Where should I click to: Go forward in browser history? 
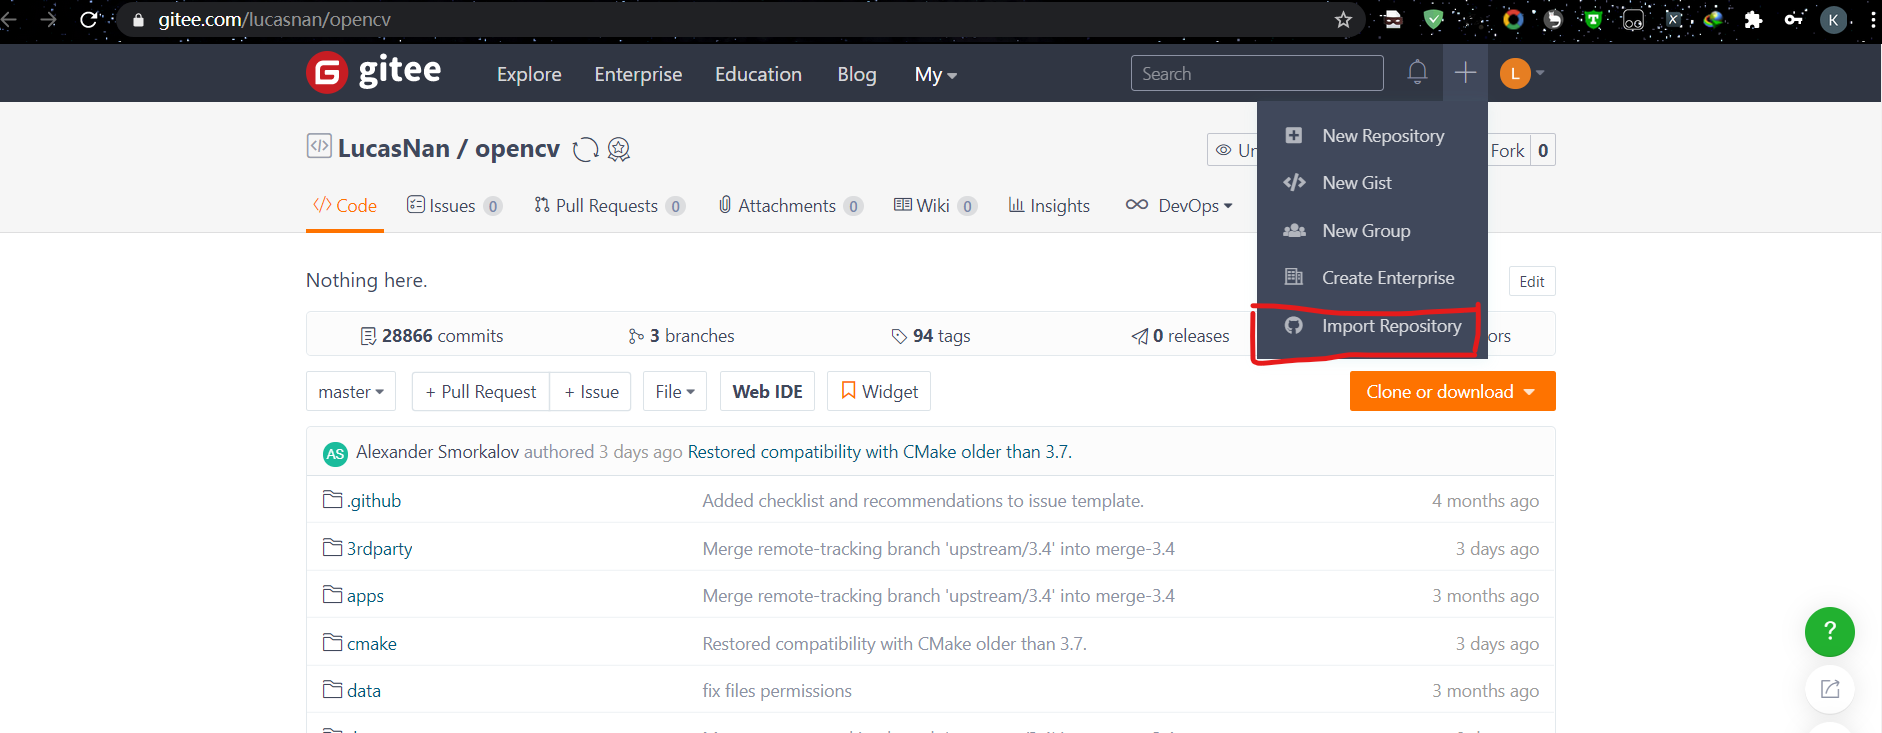point(48,20)
